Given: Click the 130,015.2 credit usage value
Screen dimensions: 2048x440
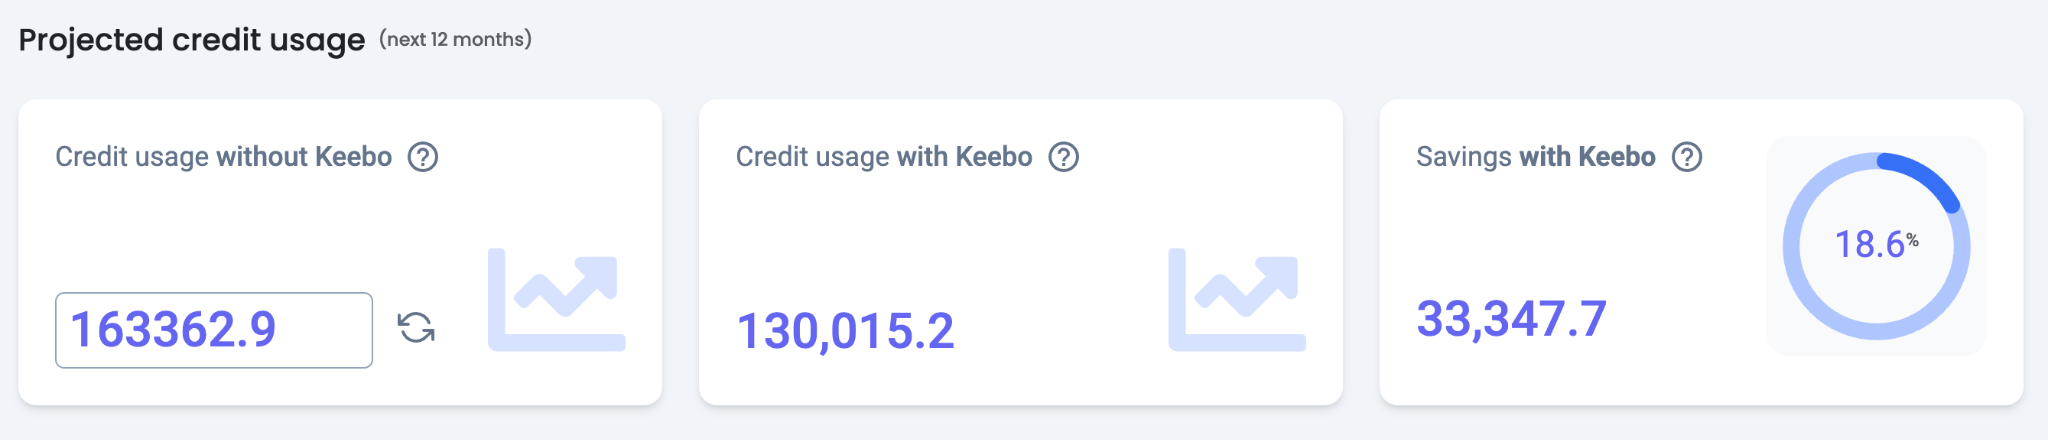Looking at the screenshot, I should (x=845, y=331).
